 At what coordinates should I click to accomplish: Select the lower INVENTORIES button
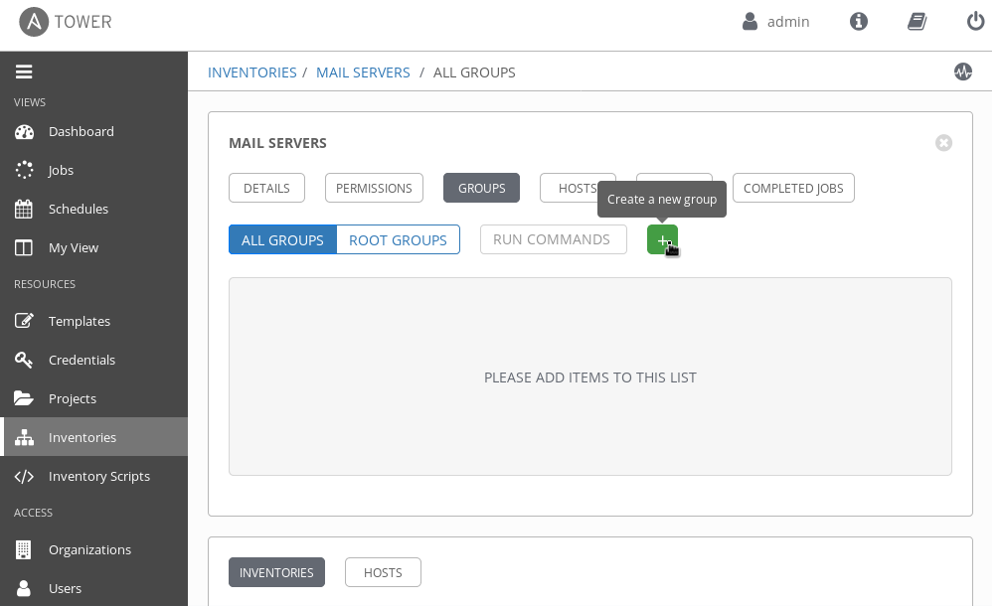[276, 572]
